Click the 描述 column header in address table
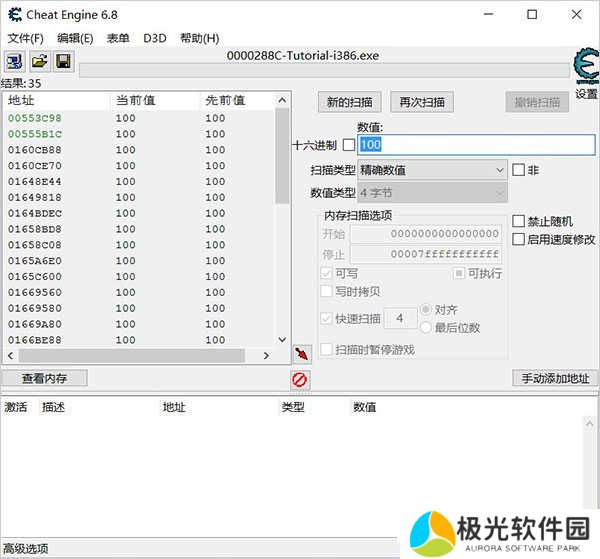This screenshot has height=559, width=600. tap(53, 407)
